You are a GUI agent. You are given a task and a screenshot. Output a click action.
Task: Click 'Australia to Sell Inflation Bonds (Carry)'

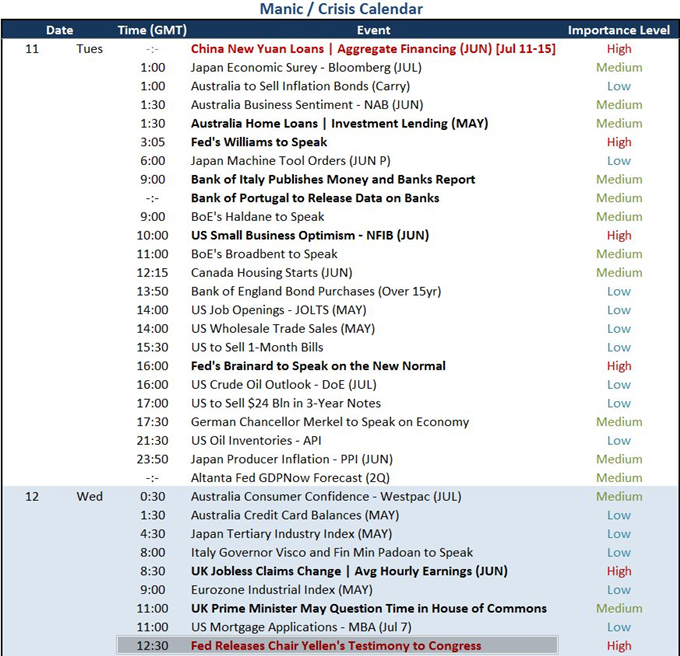[x=300, y=86]
